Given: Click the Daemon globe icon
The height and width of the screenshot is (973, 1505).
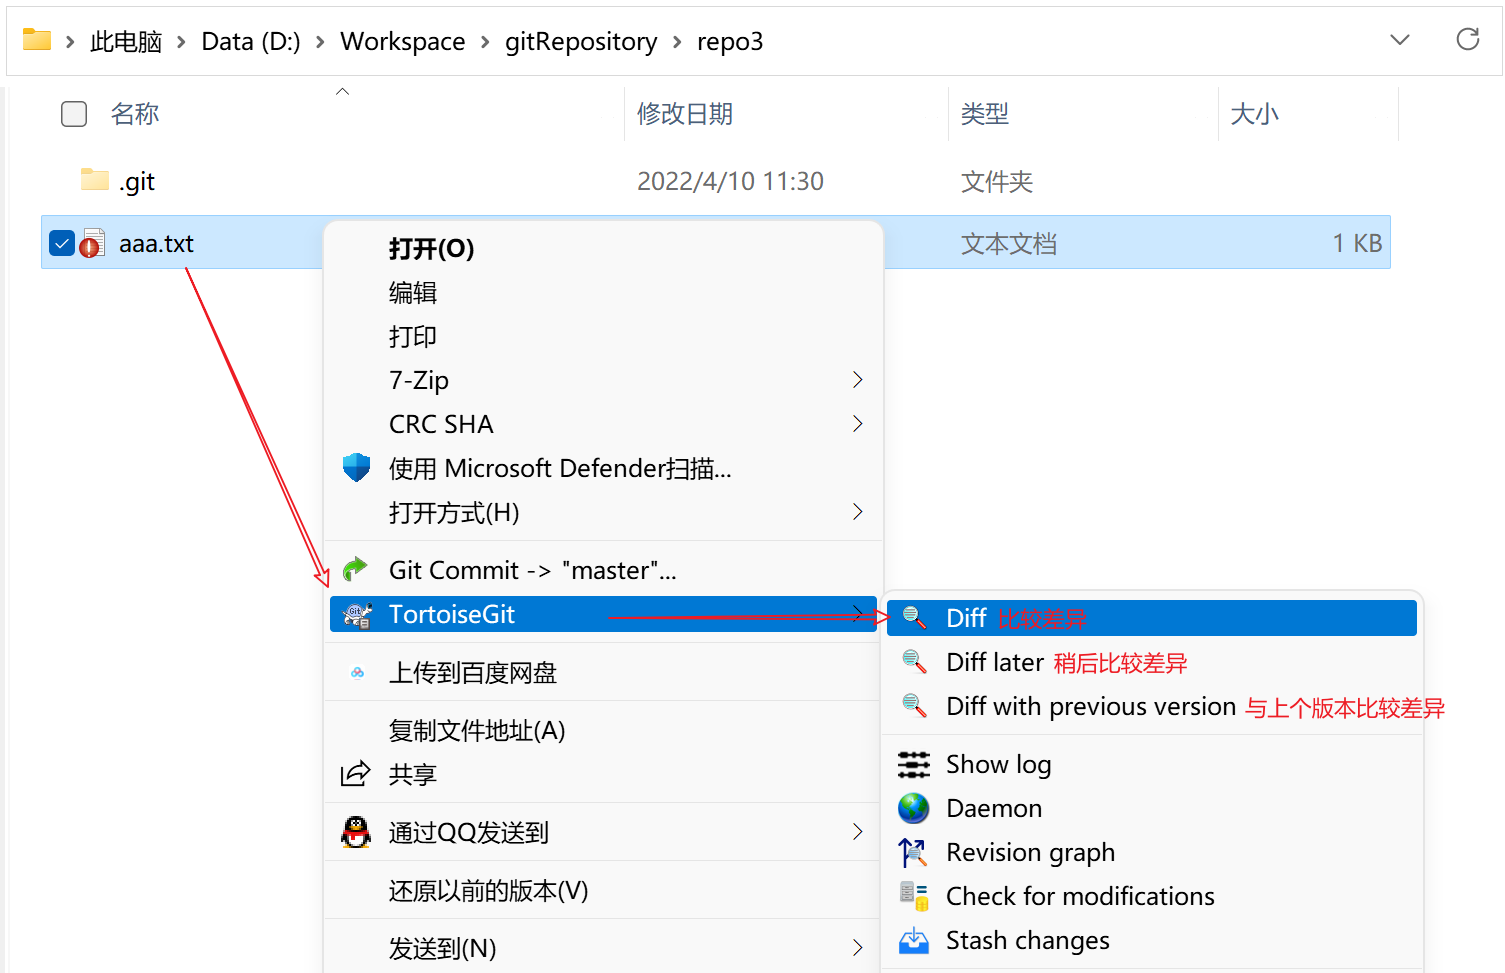Looking at the screenshot, I should 913,808.
